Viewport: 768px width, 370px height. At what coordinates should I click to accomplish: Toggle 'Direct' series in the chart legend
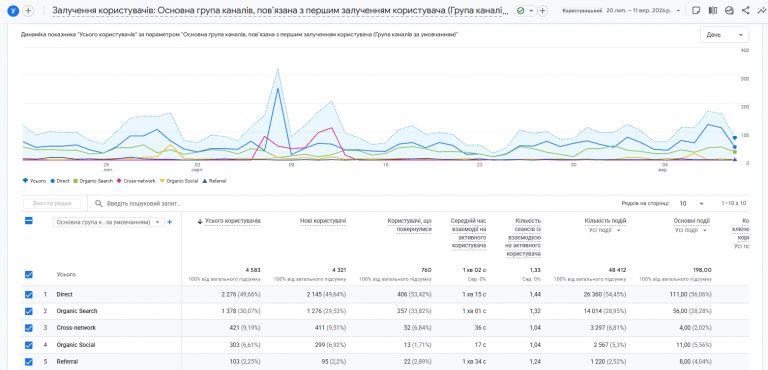[60, 181]
